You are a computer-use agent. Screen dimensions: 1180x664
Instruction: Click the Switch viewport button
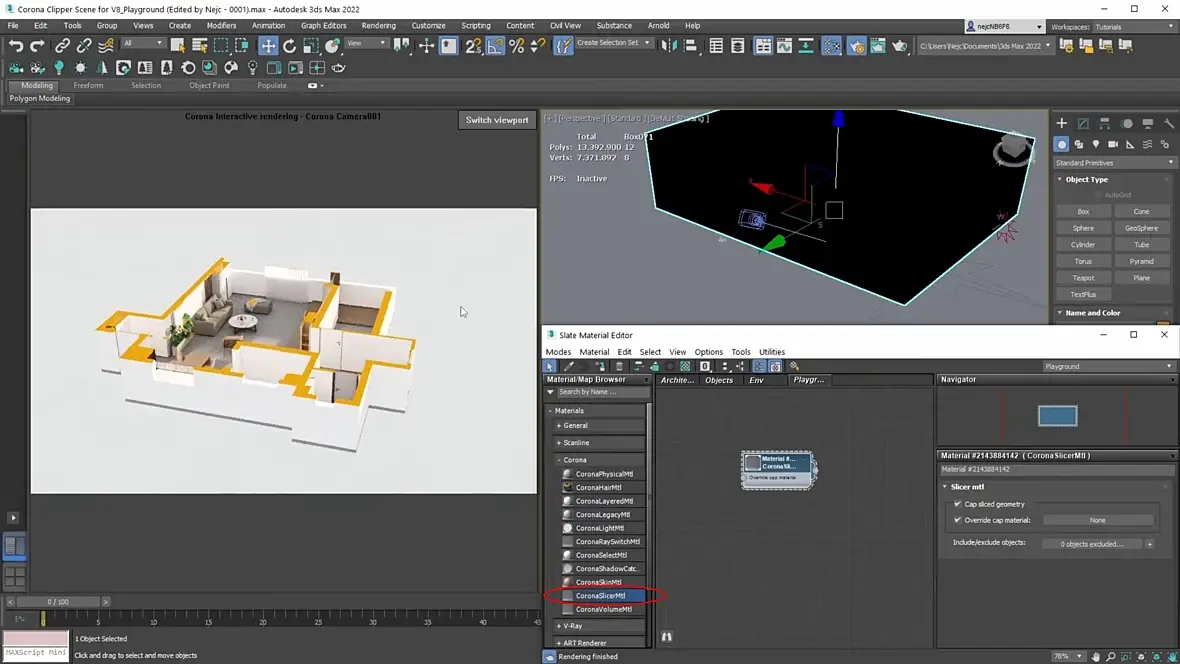point(497,120)
